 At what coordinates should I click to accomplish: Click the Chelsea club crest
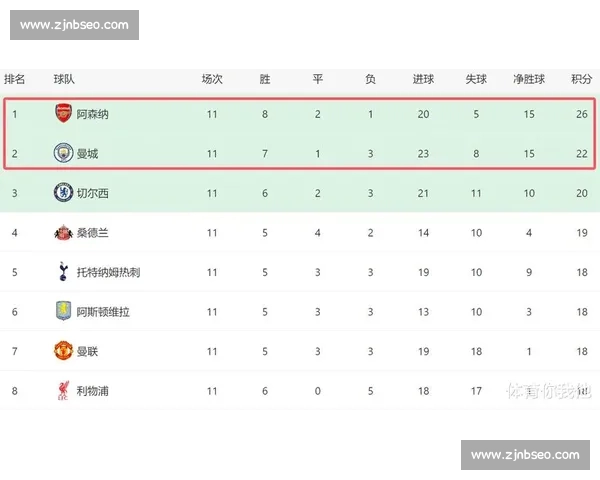coord(63,193)
